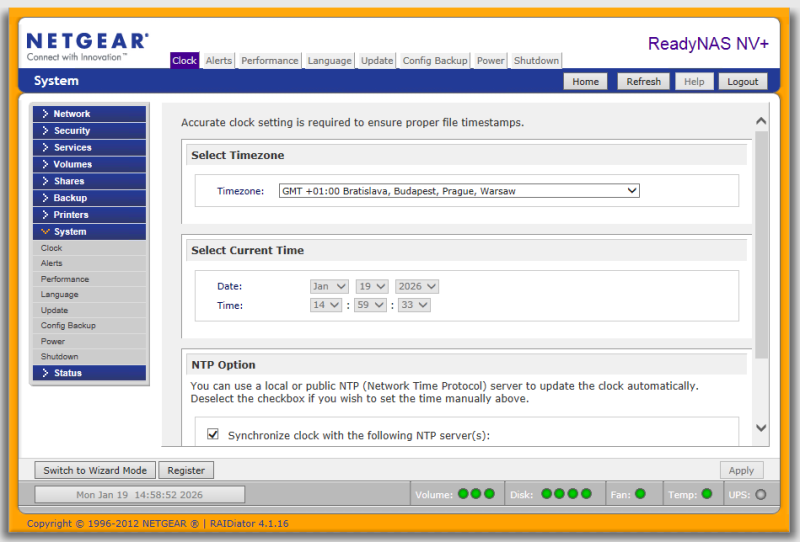Select the Clock tab
The width and height of the screenshot is (800, 542).
[184, 60]
